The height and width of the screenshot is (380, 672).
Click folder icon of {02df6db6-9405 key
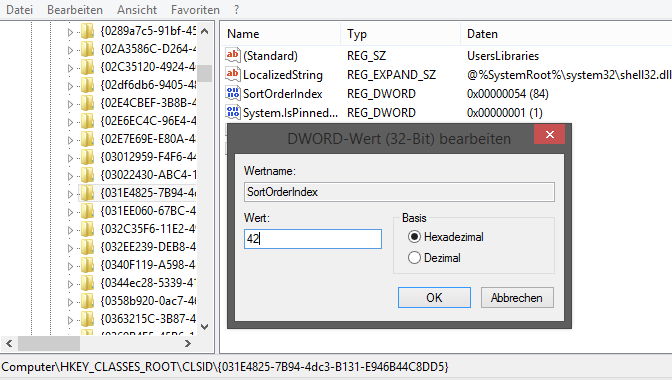tap(87, 85)
